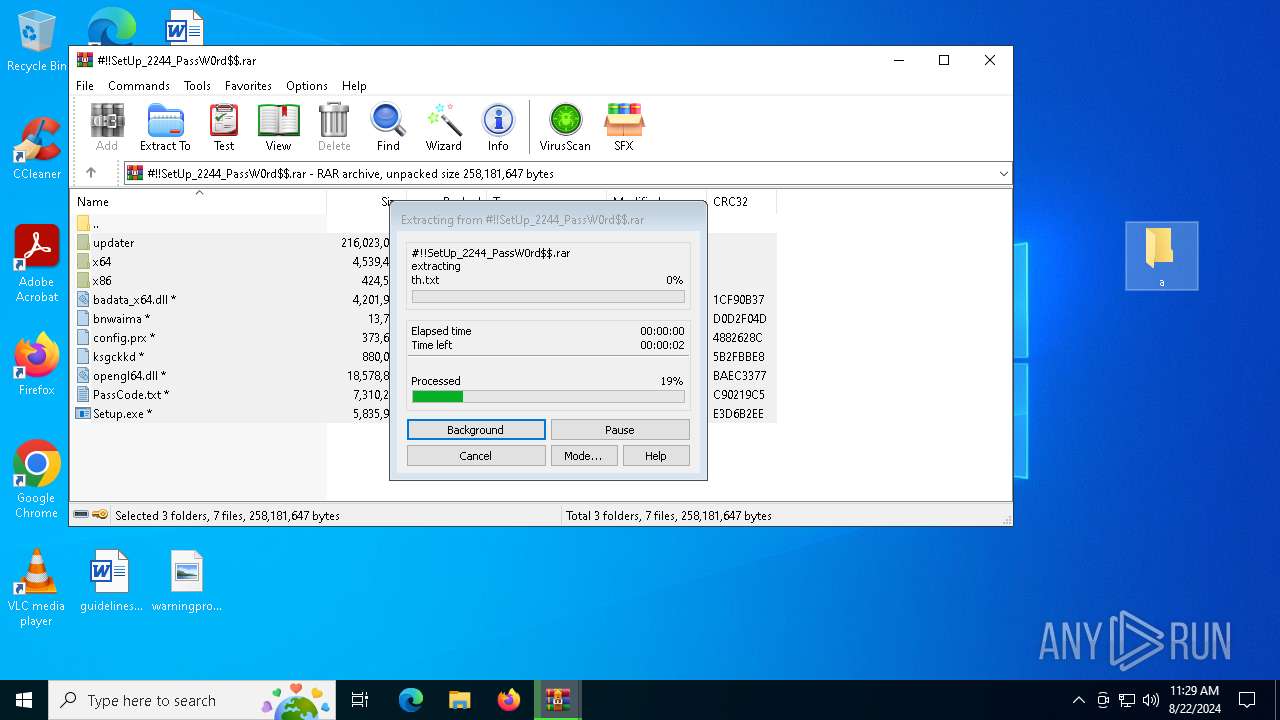The width and height of the screenshot is (1280, 720).
Task: Show hidden system tray icons
Action: (1078, 700)
